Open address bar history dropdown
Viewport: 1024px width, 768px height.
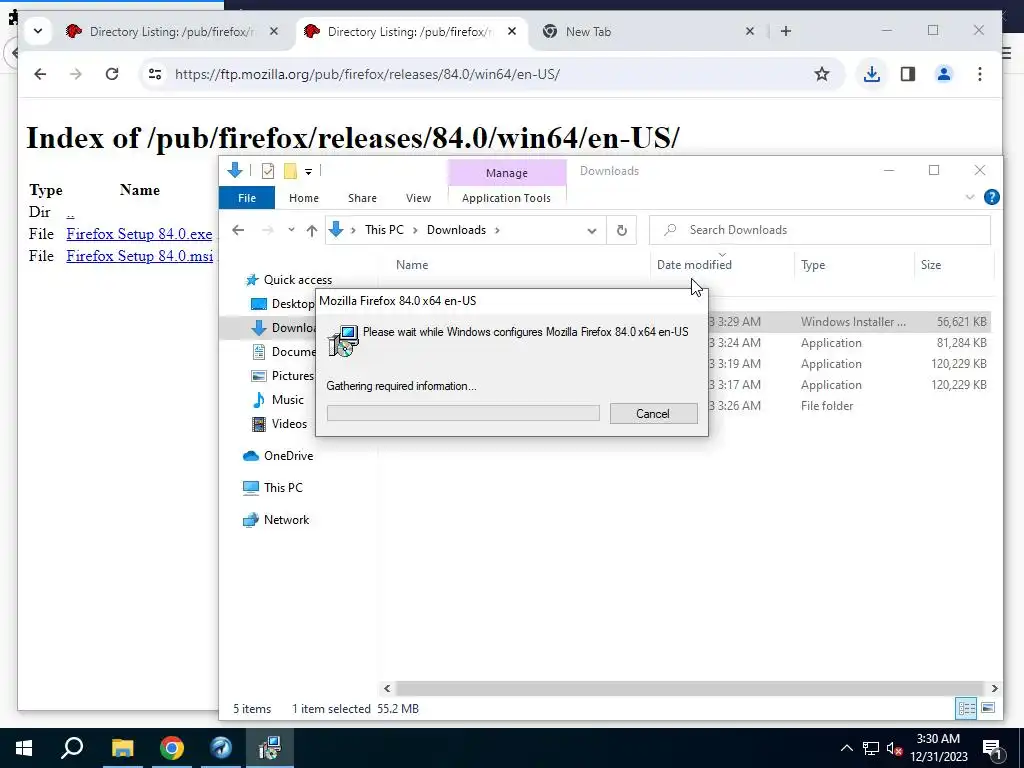click(592, 231)
